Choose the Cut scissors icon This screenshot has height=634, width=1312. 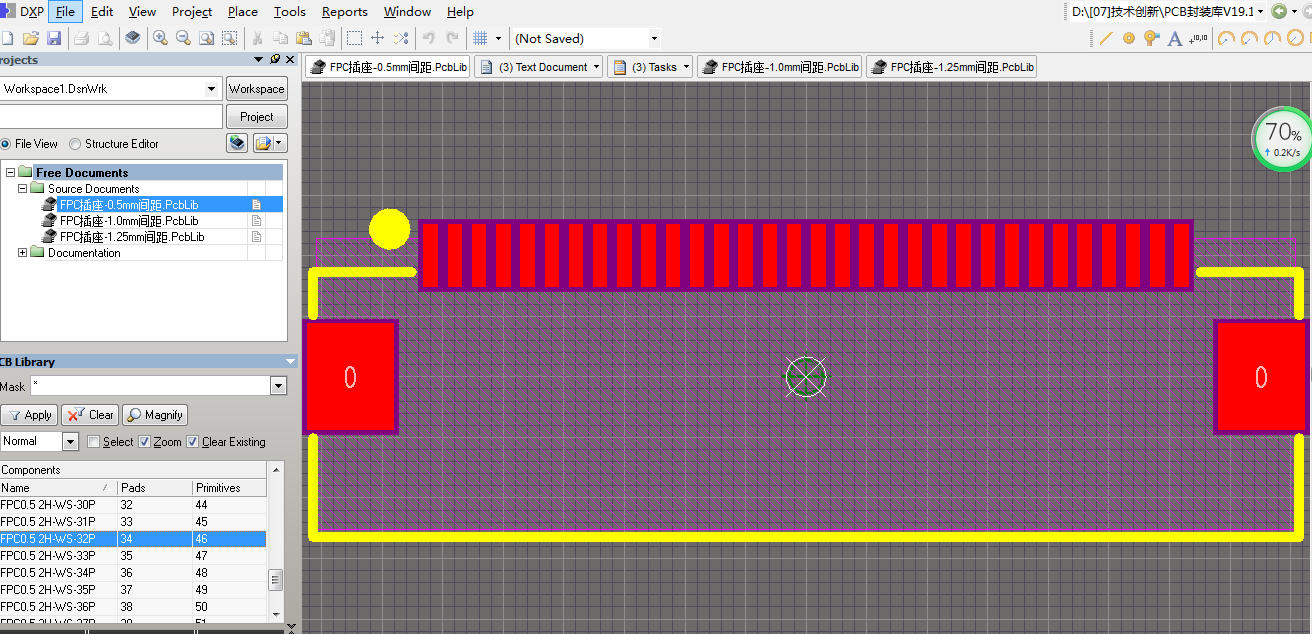pos(257,38)
